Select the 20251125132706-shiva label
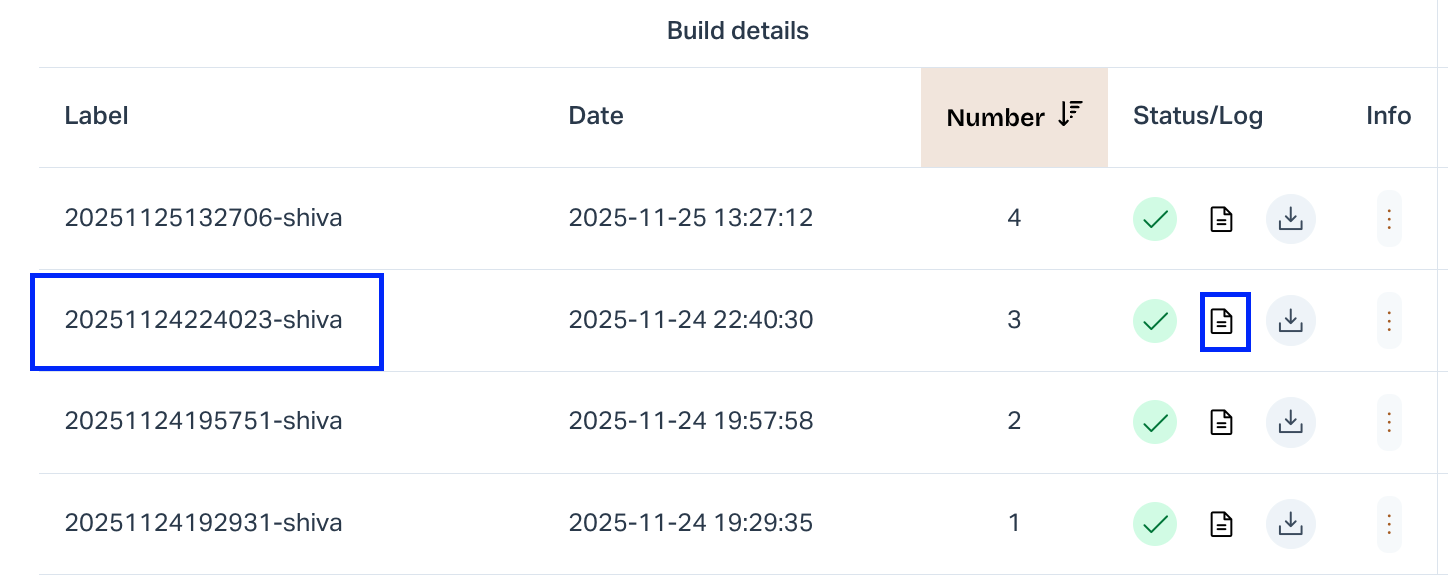The height and width of the screenshot is (584, 1448). [204, 218]
